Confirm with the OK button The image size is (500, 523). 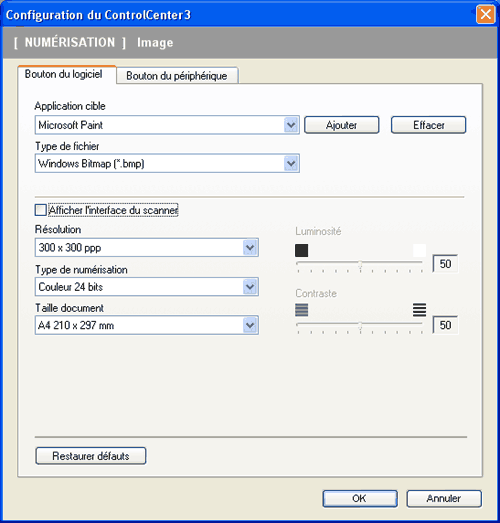pyautogui.click(x=360, y=498)
